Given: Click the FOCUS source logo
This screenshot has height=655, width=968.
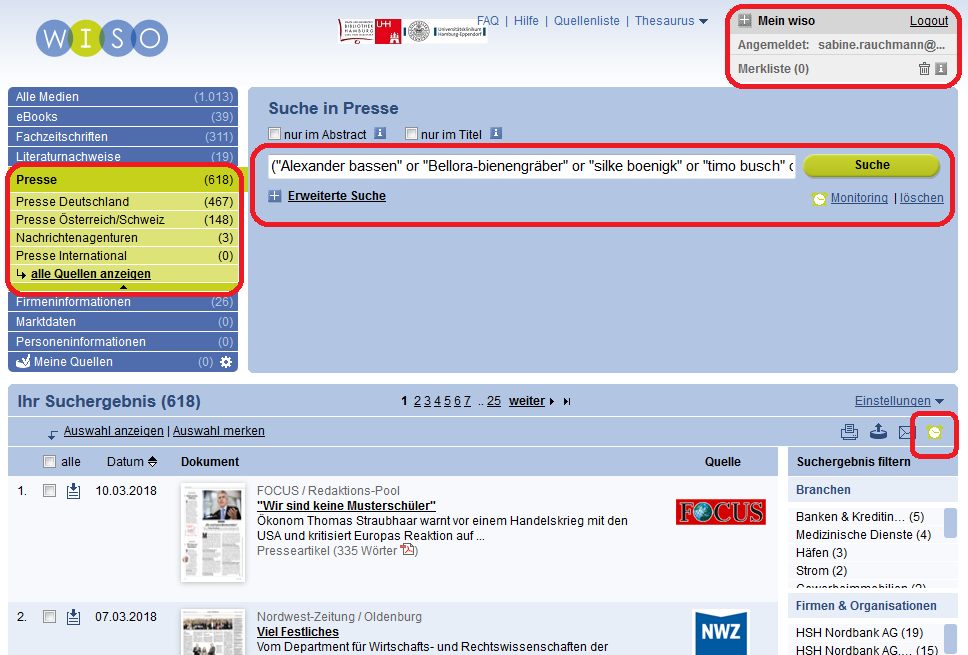Looking at the screenshot, I should click(x=720, y=512).
